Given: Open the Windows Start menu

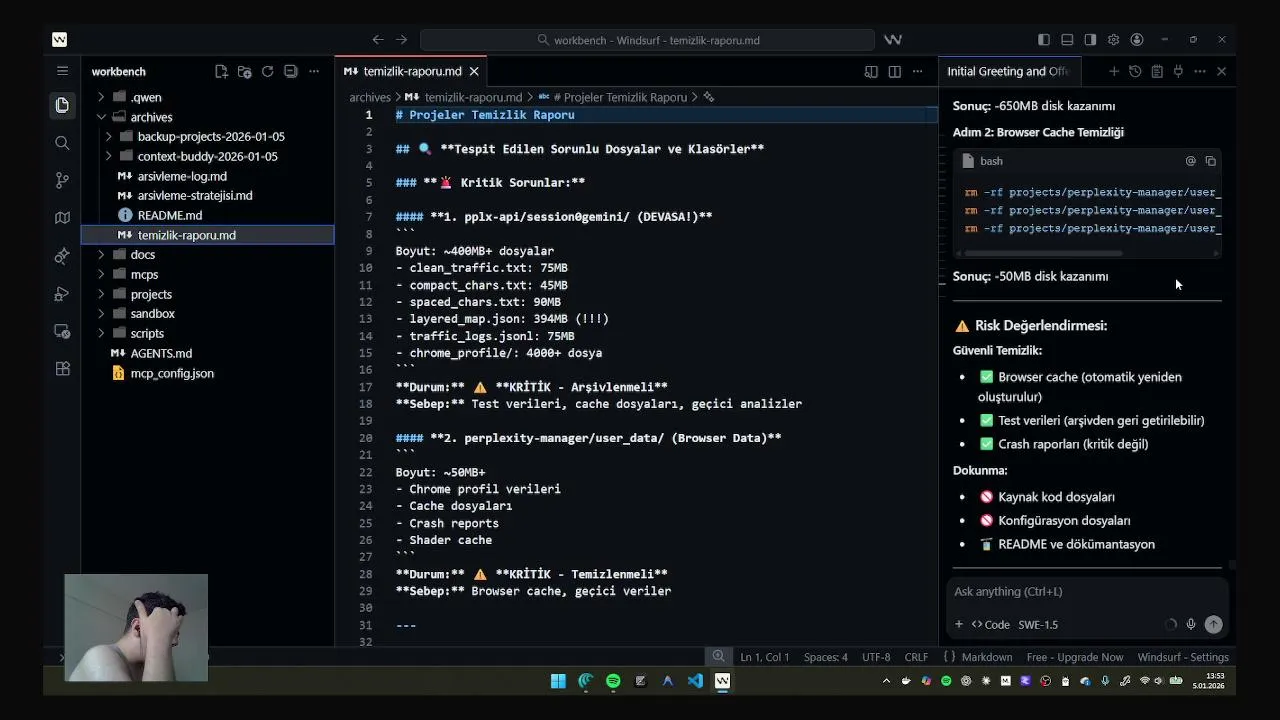Looking at the screenshot, I should click(x=558, y=681).
